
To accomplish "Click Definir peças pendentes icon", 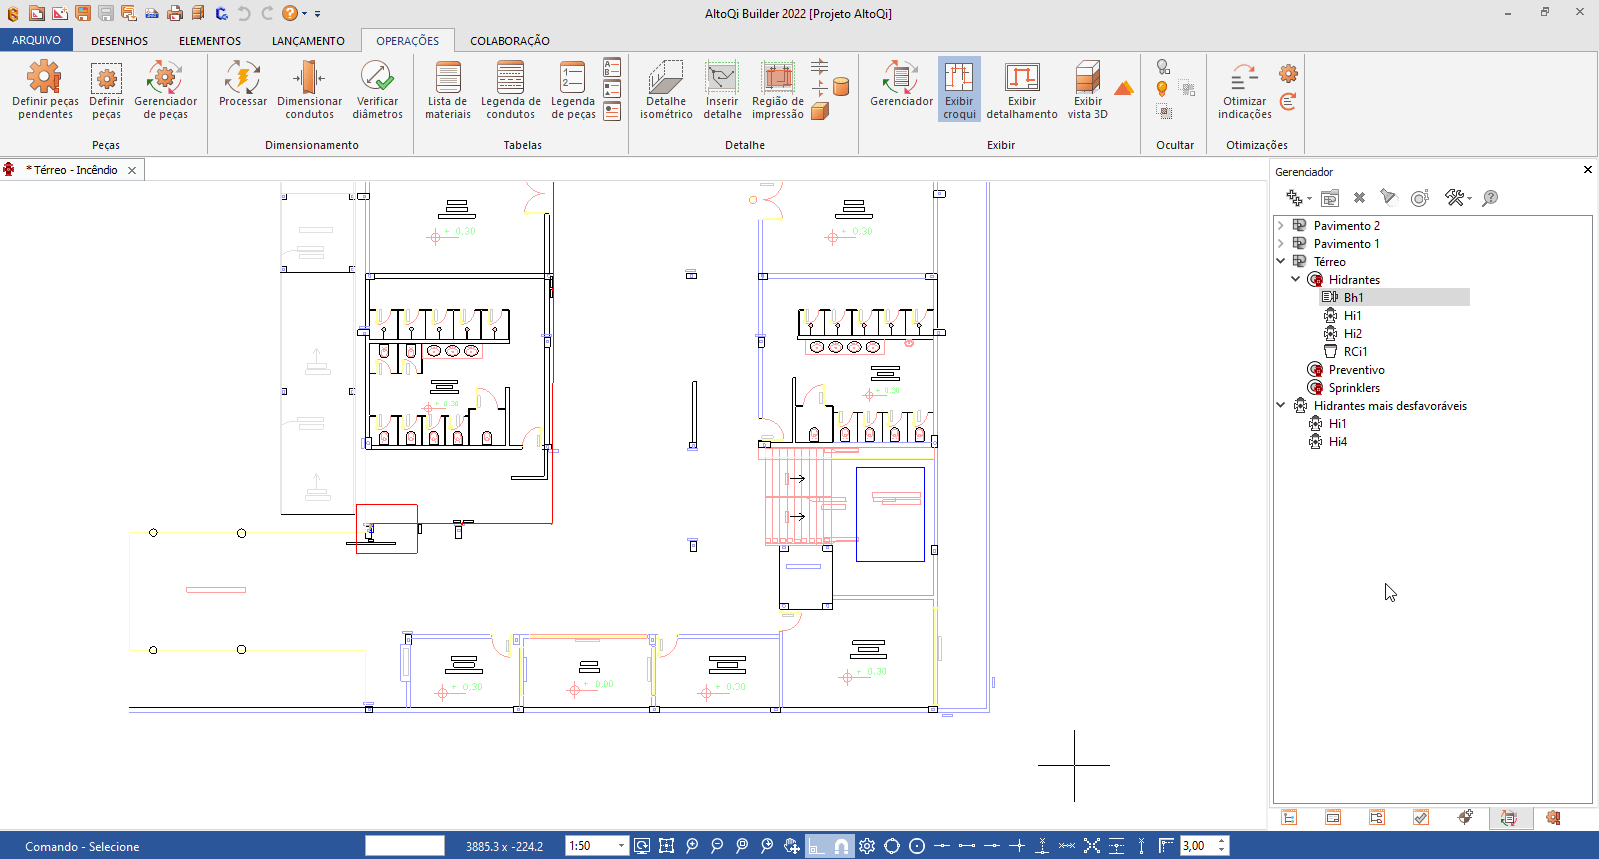I will 45,88.
